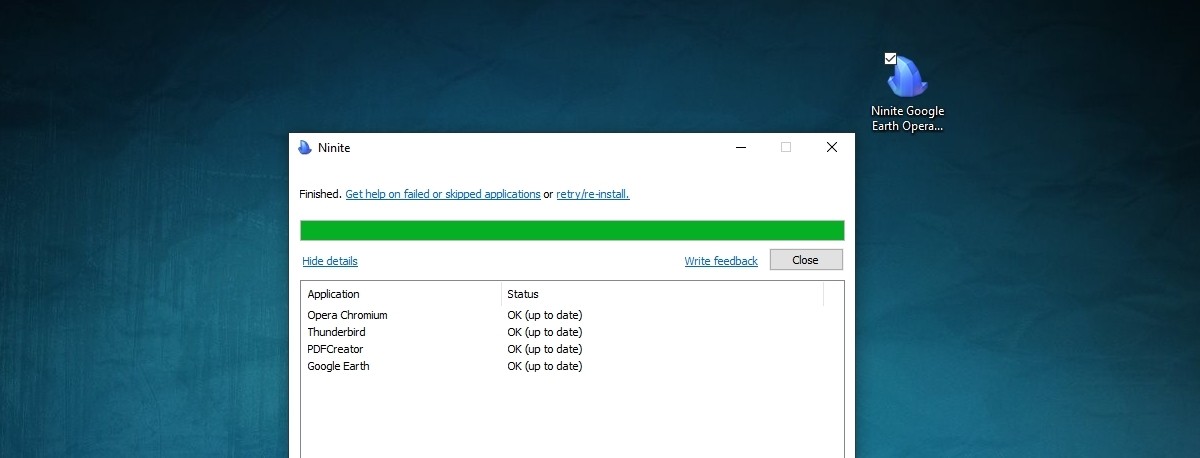1200x458 pixels.
Task: Click the Ninite title bar text
Action: (334, 148)
